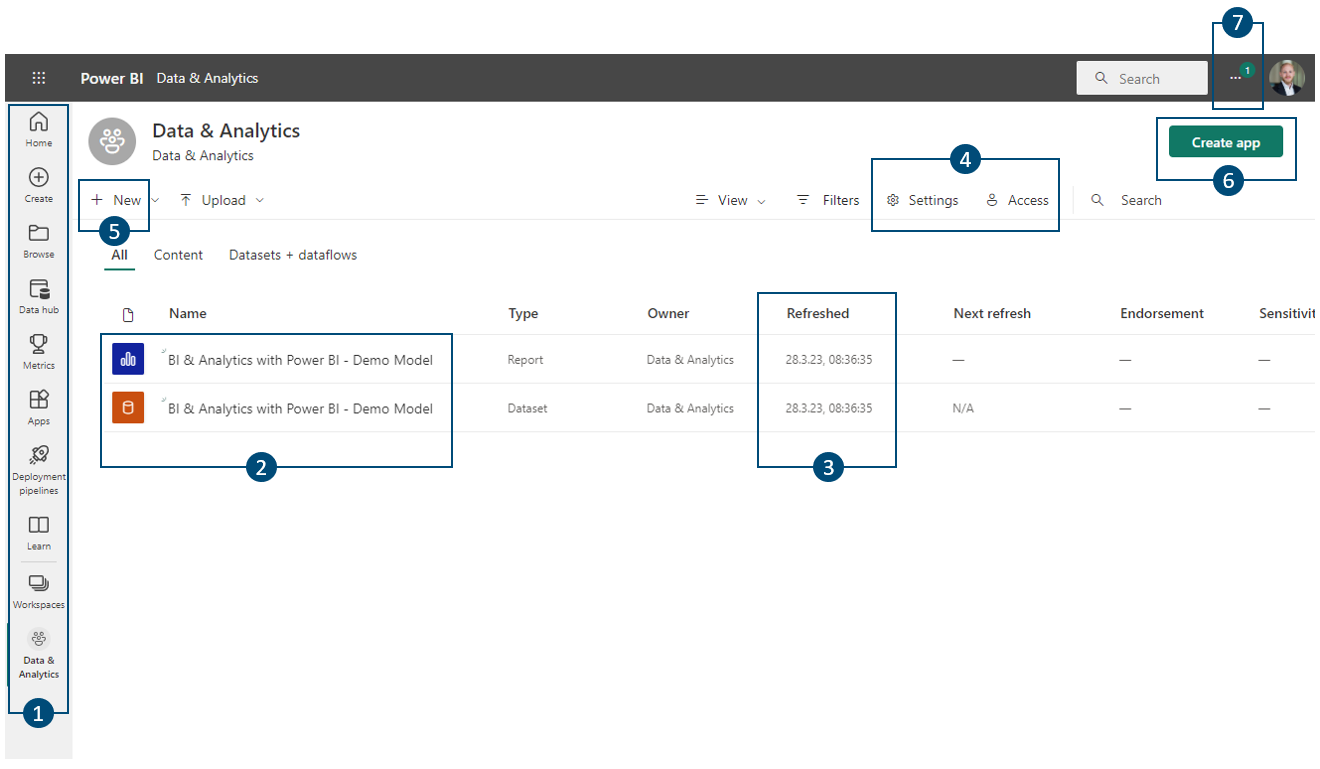This screenshot has width=1320, height=769.
Task: Open Learn in the sidebar
Action: pos(39,533)
